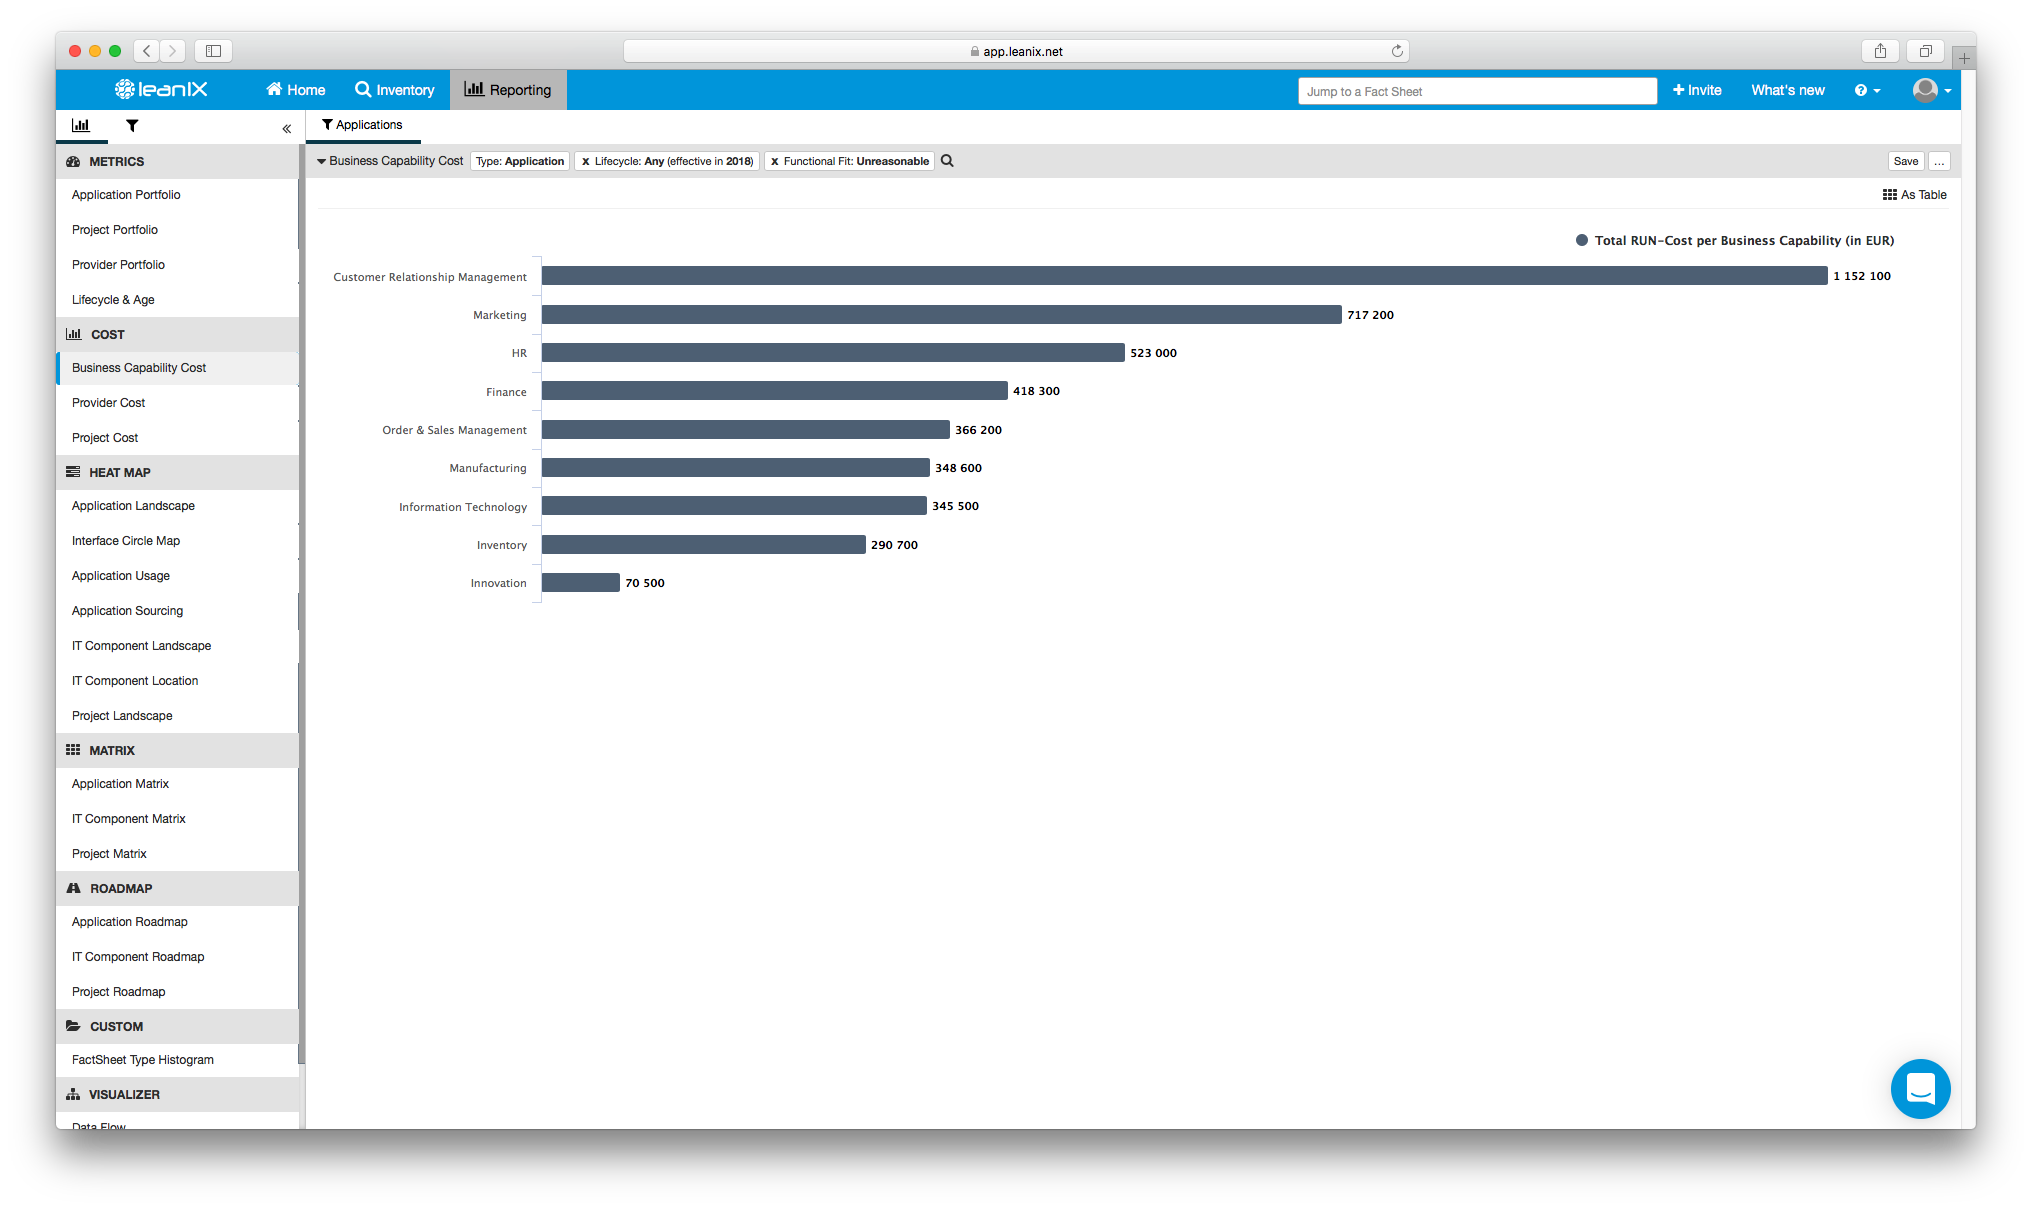Click the Safari reload page icon

[x=1397, y=51]
